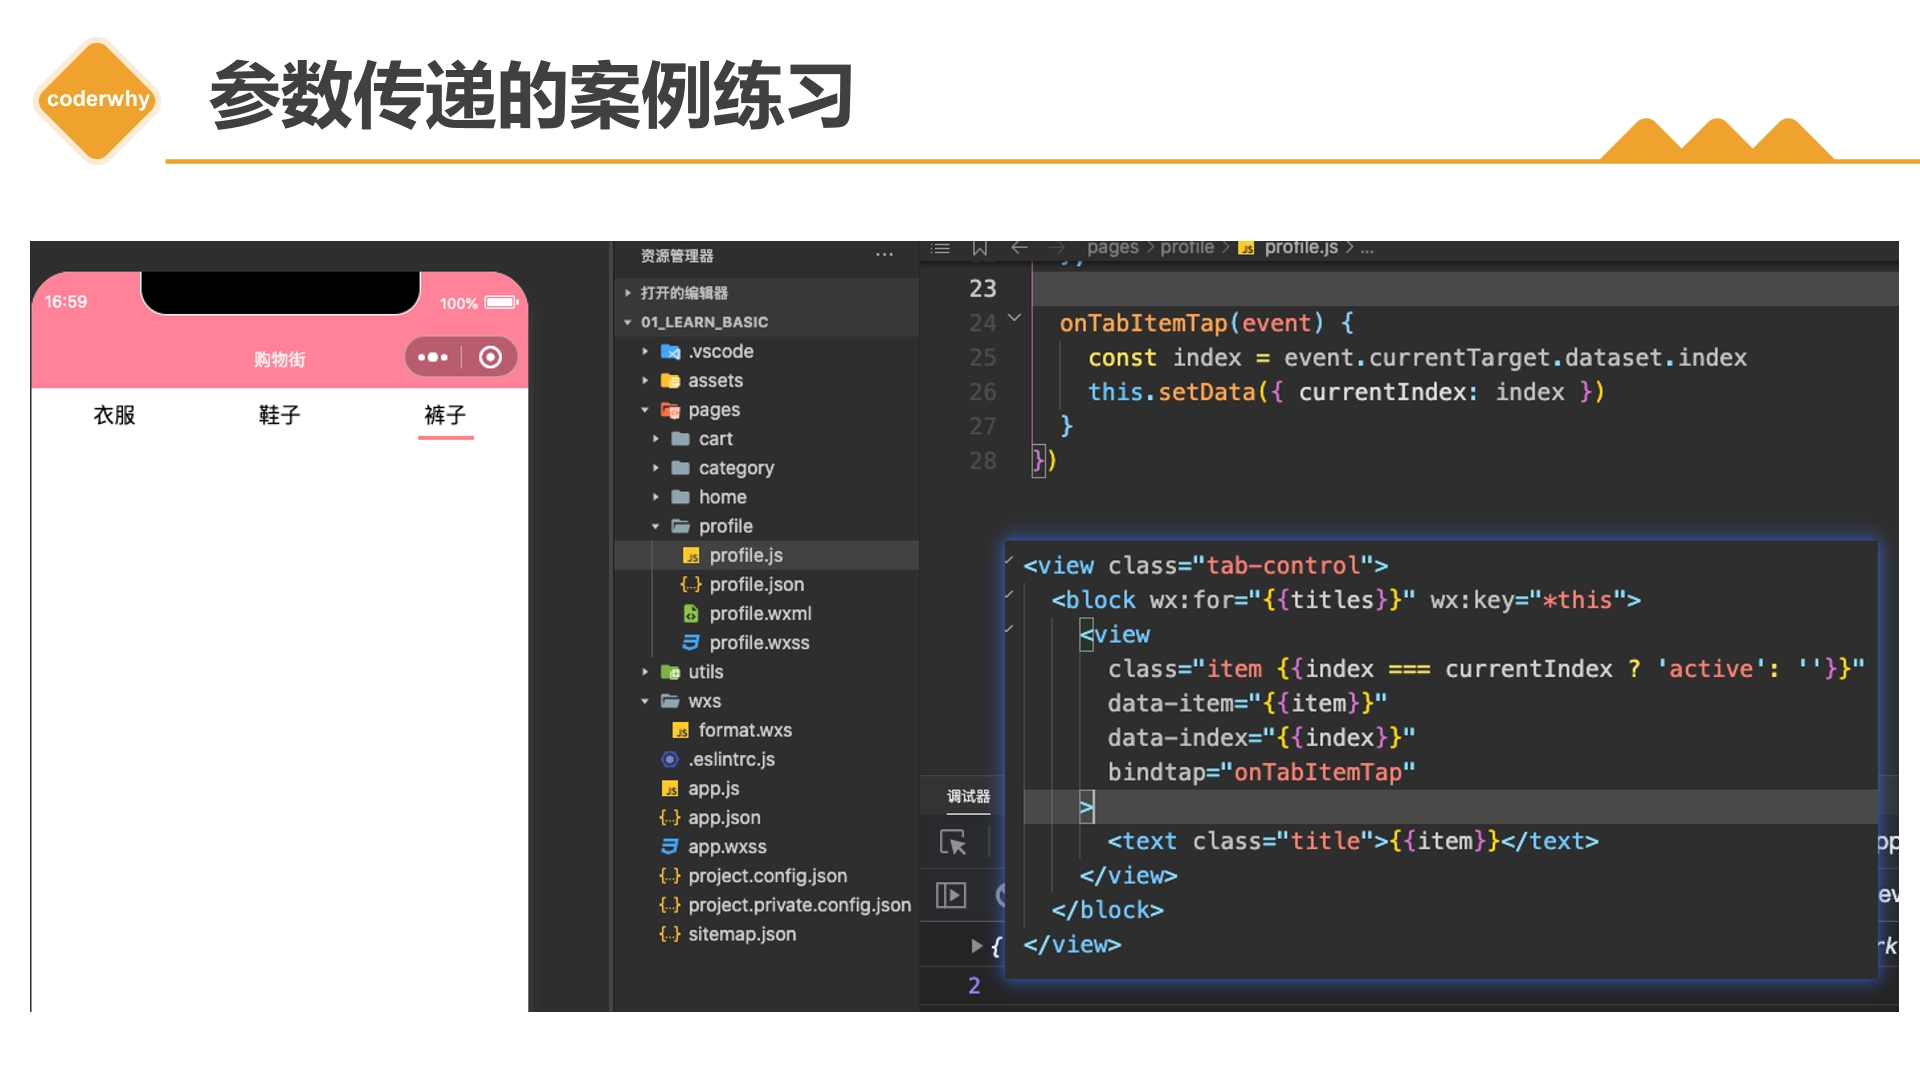This screenshot has width=1920, height=1080.
Task: Click the bookmark icon in editor toolbar
Action: coord(980,248)
